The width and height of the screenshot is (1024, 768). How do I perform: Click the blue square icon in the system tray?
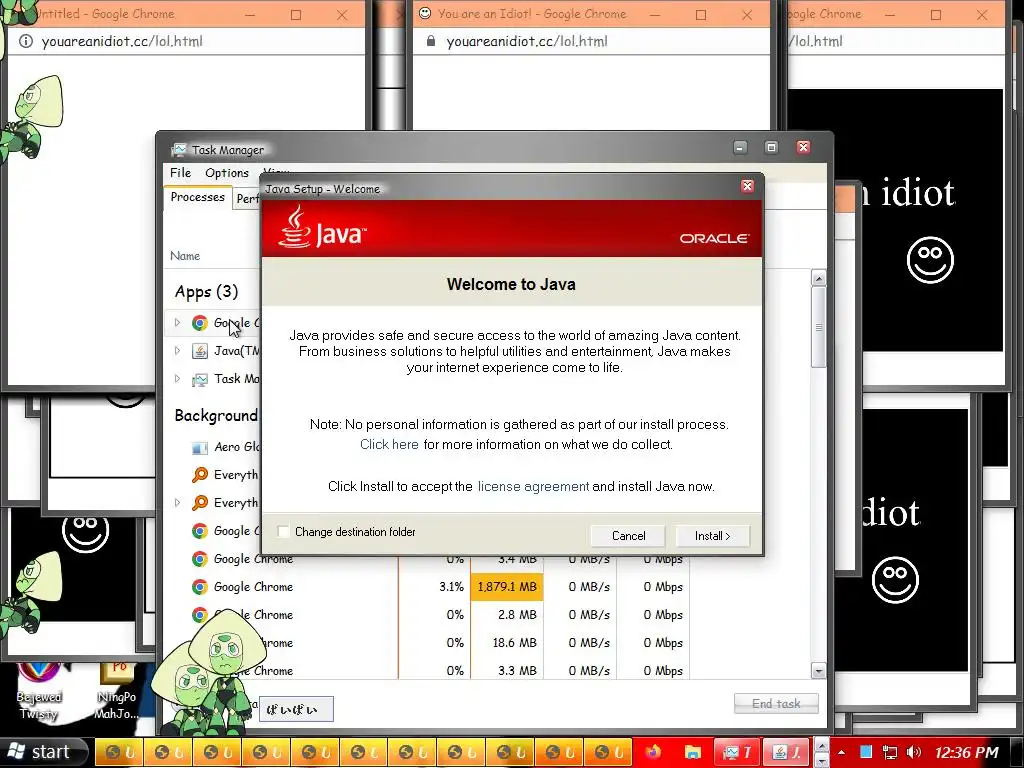[865, 752]
